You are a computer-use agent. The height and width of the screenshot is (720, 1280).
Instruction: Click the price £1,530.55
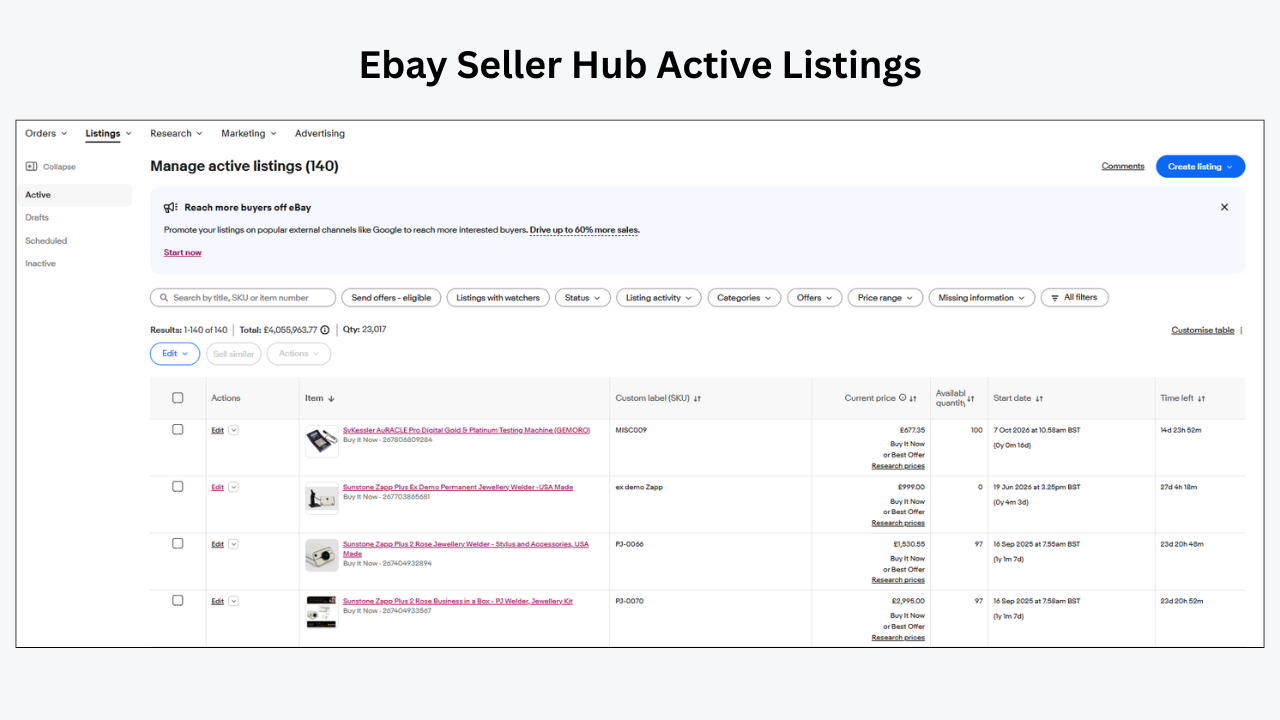point(909,544)
